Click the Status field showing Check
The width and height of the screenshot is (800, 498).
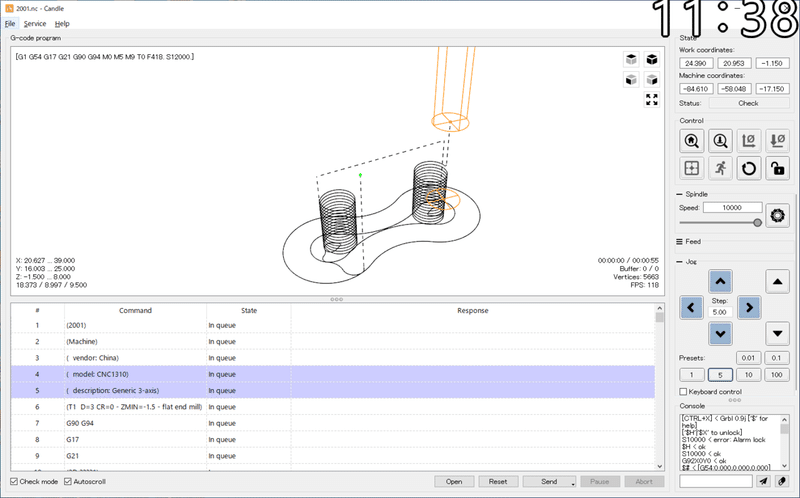click(x=748, y=103)
